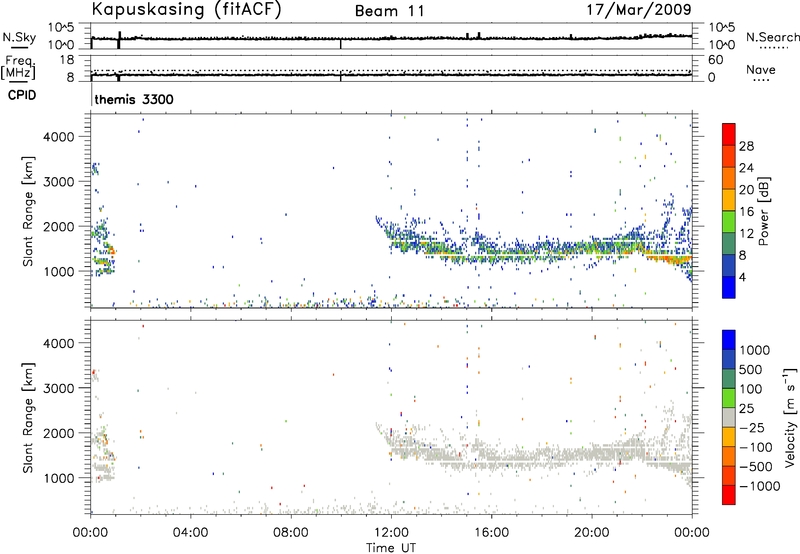
Task: Select the "Beam 11" header label
Action: pyautogui.click(x=389, y=11)
